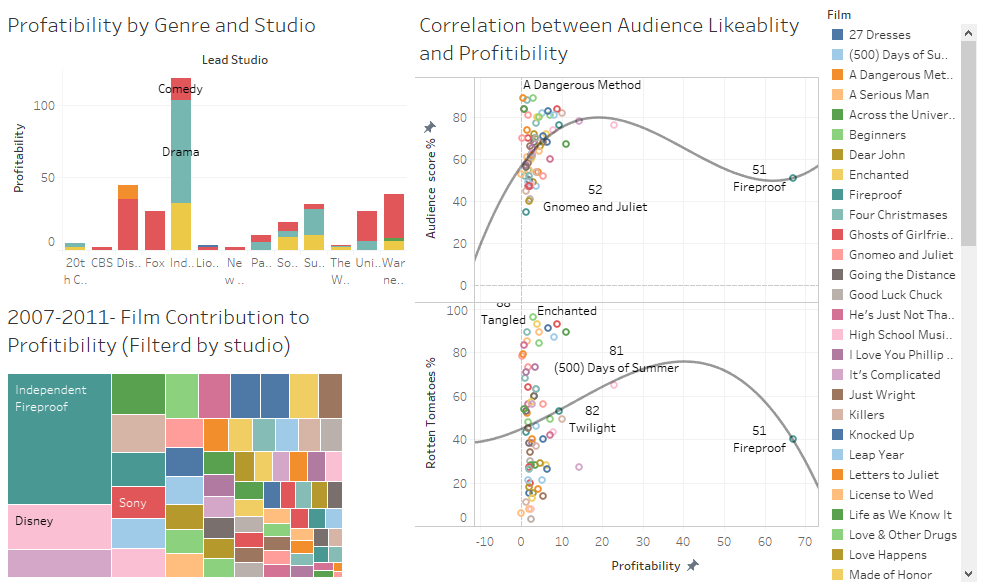Highlight Enchanted in the Film legend

878,175
